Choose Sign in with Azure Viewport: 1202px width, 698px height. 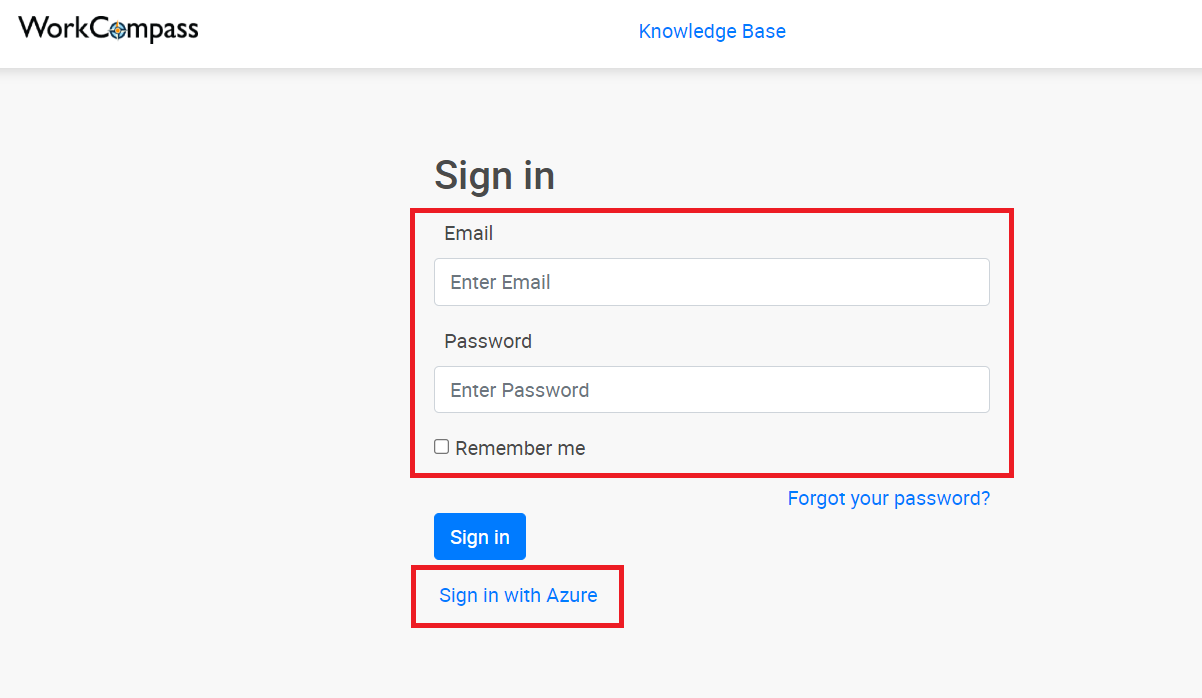point(518,595)
